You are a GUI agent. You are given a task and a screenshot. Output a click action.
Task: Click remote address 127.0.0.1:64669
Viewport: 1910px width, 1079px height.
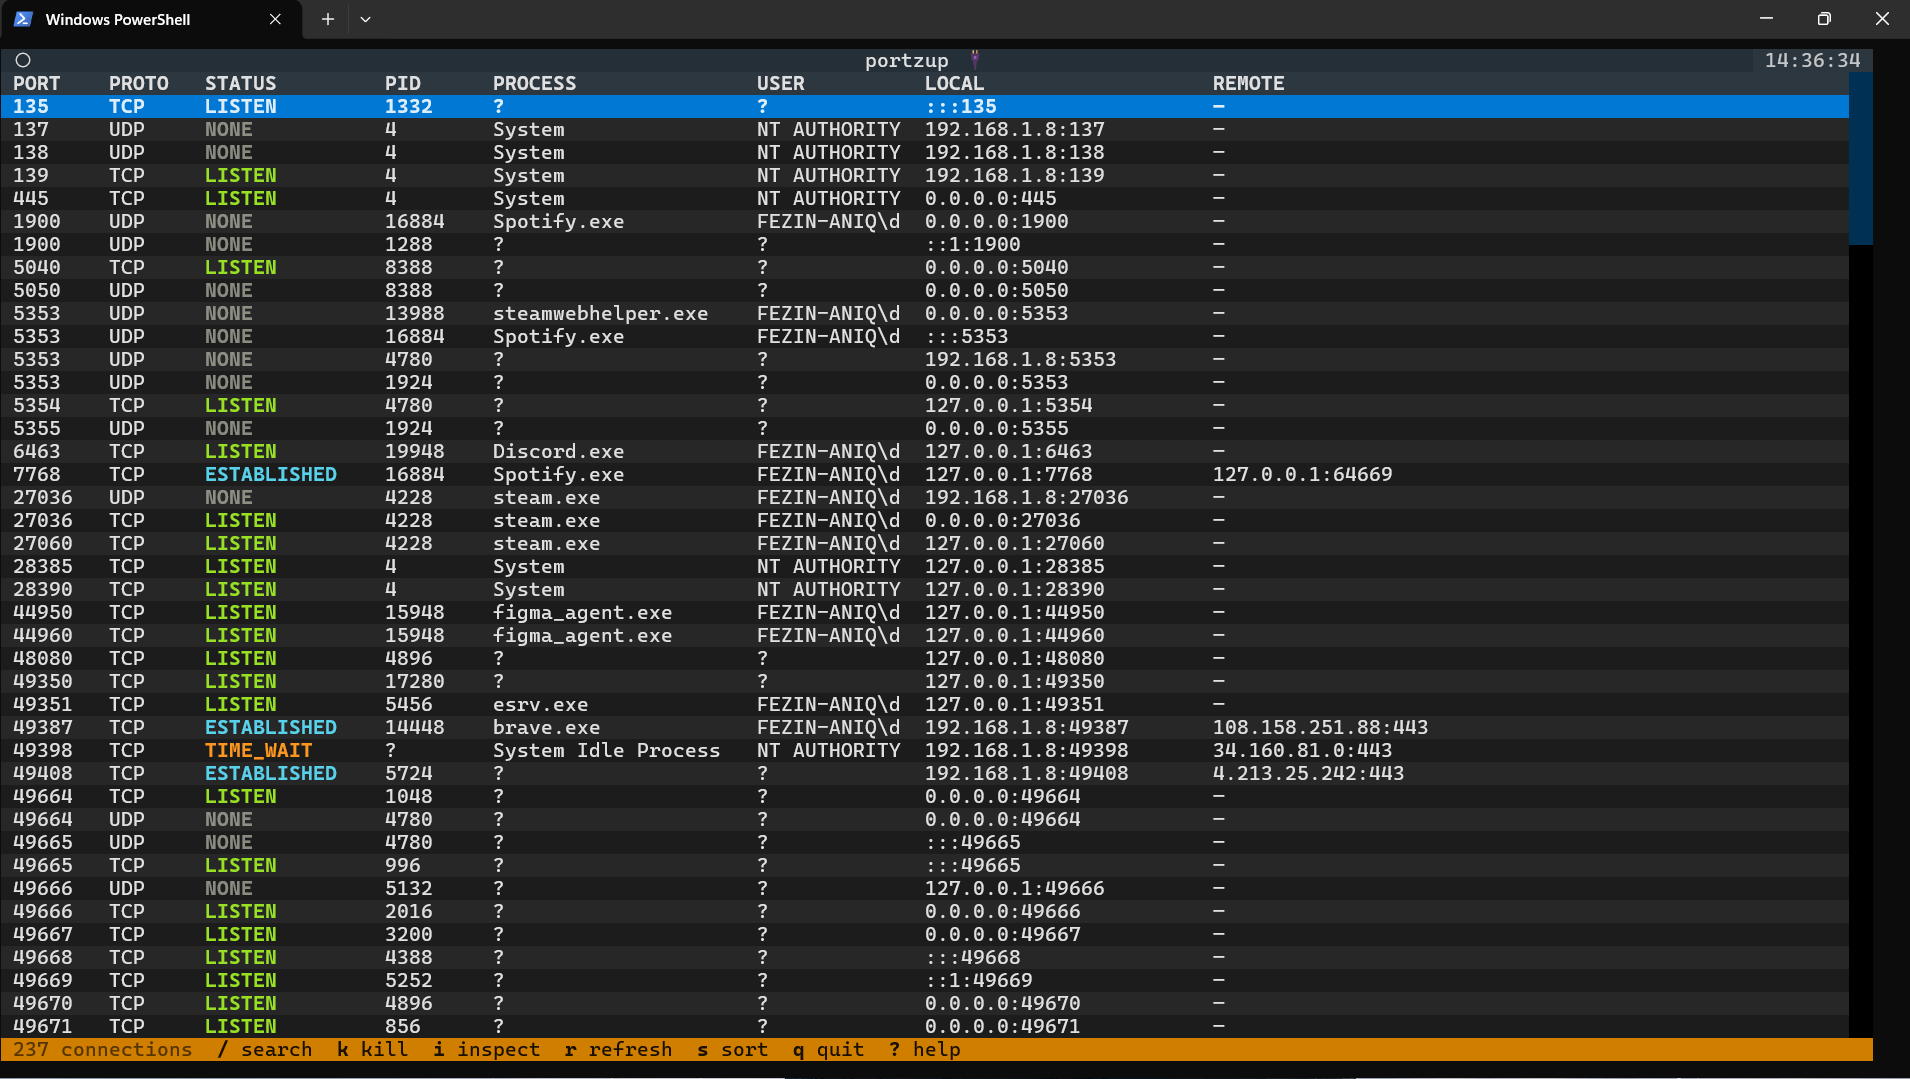point(1302,475)
